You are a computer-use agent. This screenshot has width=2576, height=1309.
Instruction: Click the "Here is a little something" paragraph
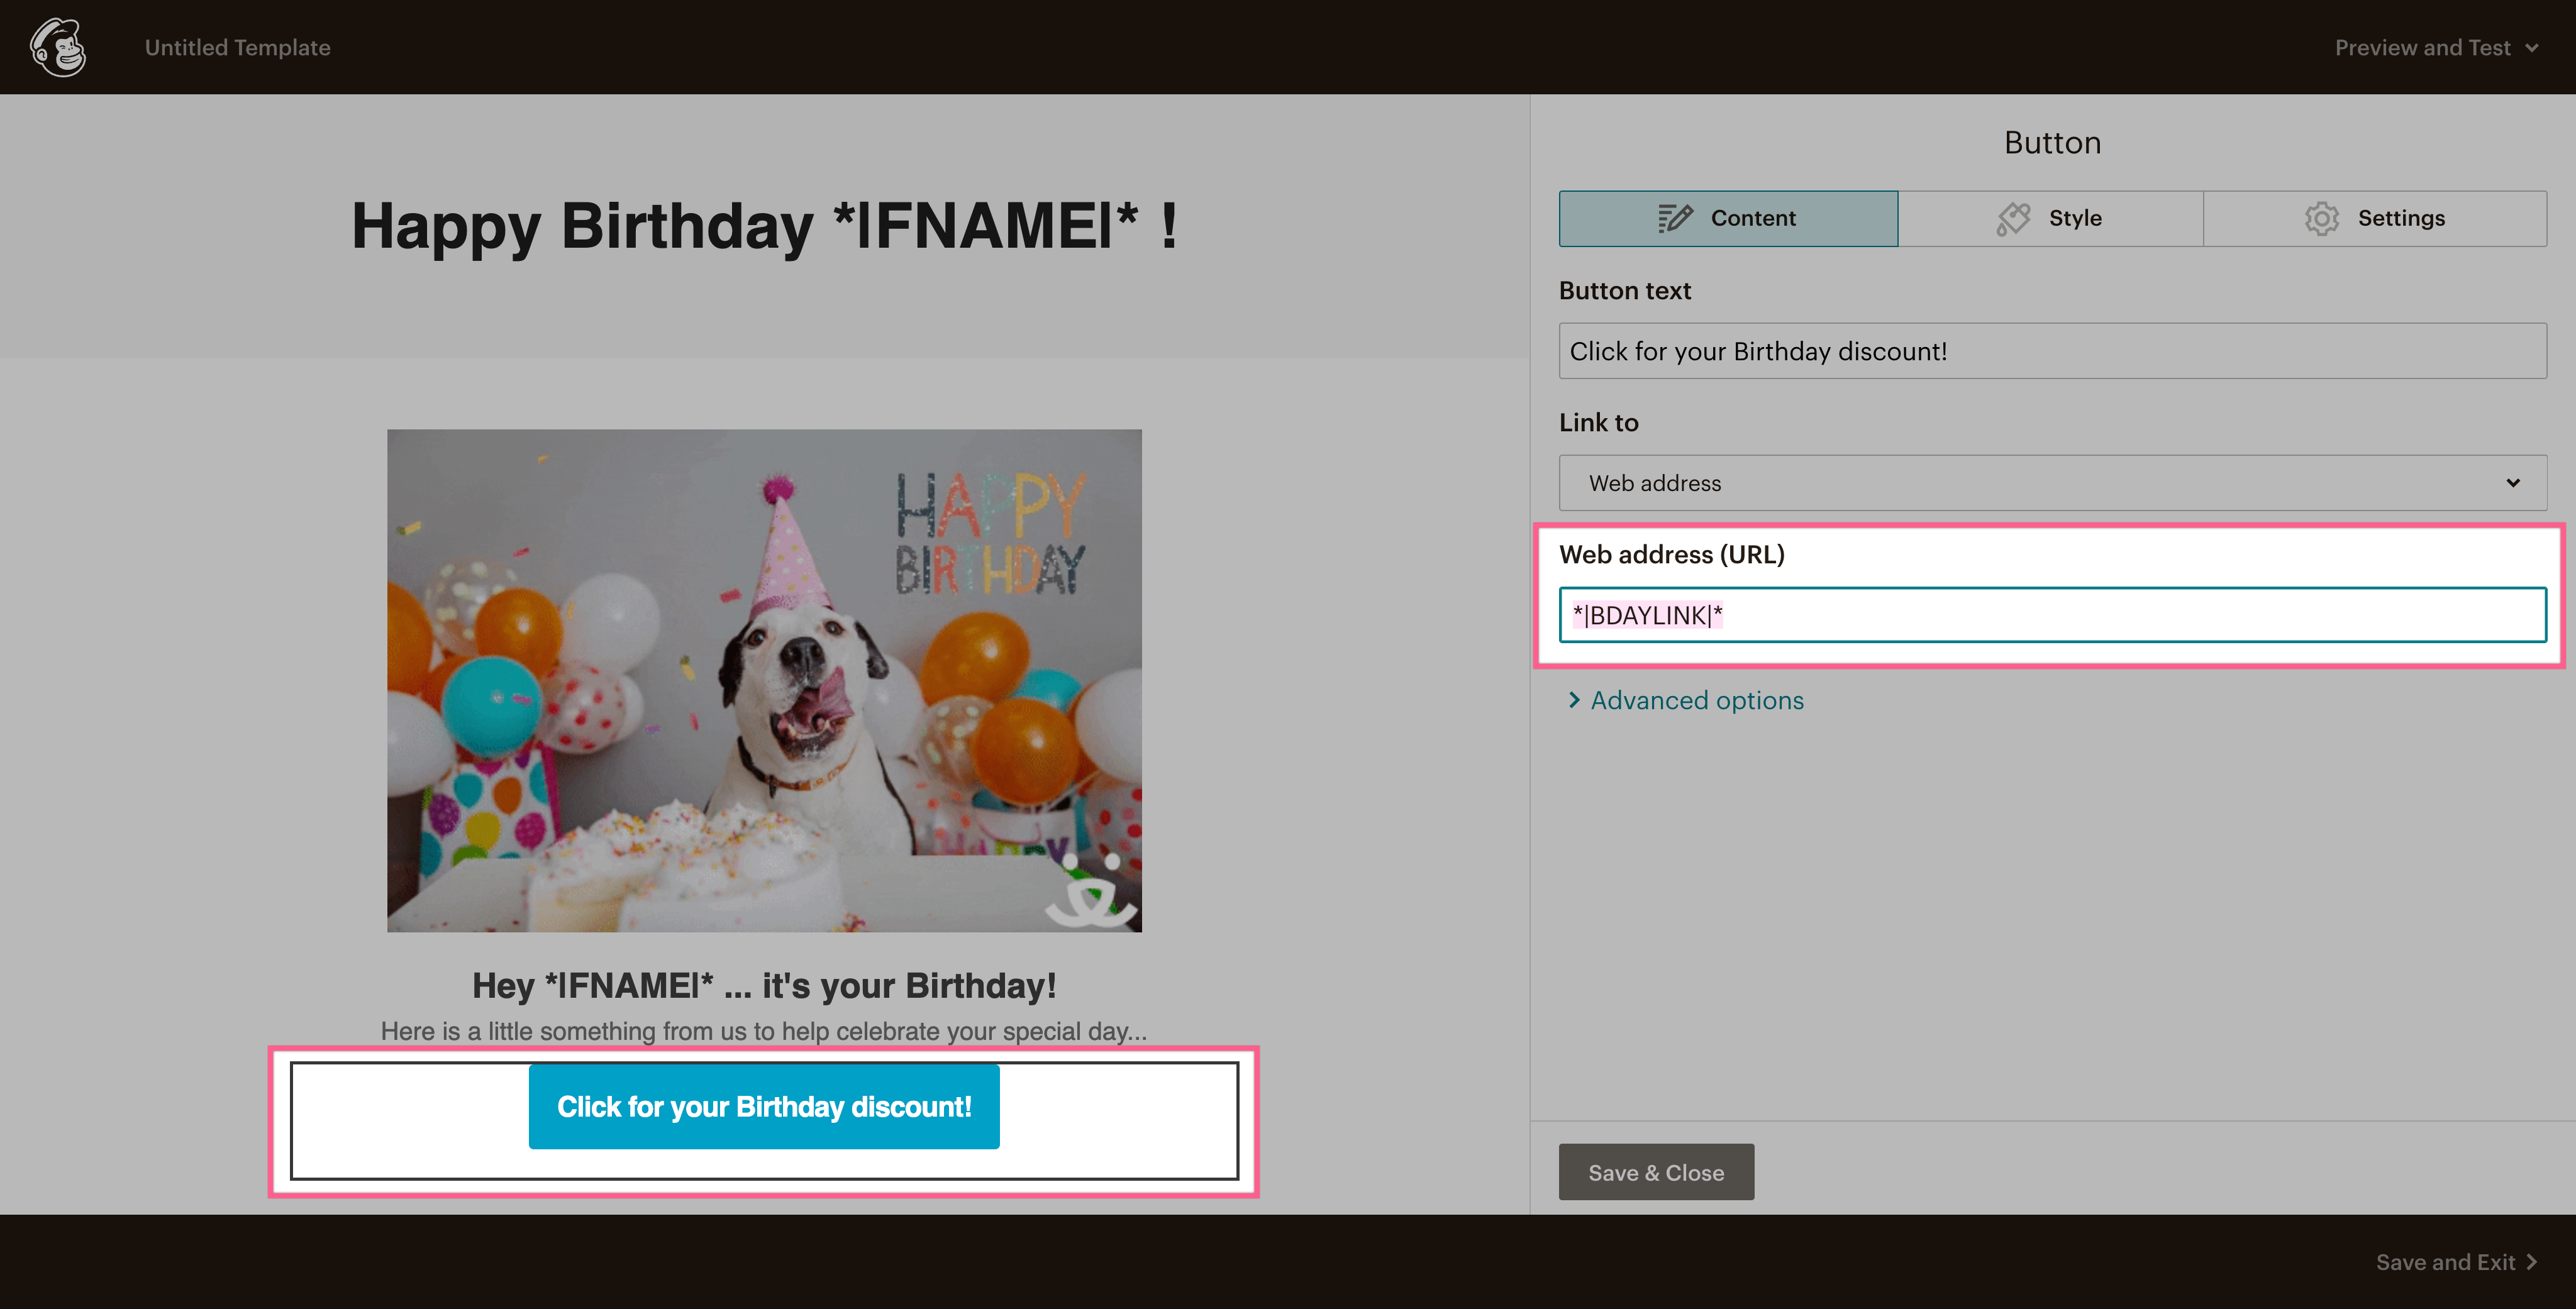[764, 1031]
